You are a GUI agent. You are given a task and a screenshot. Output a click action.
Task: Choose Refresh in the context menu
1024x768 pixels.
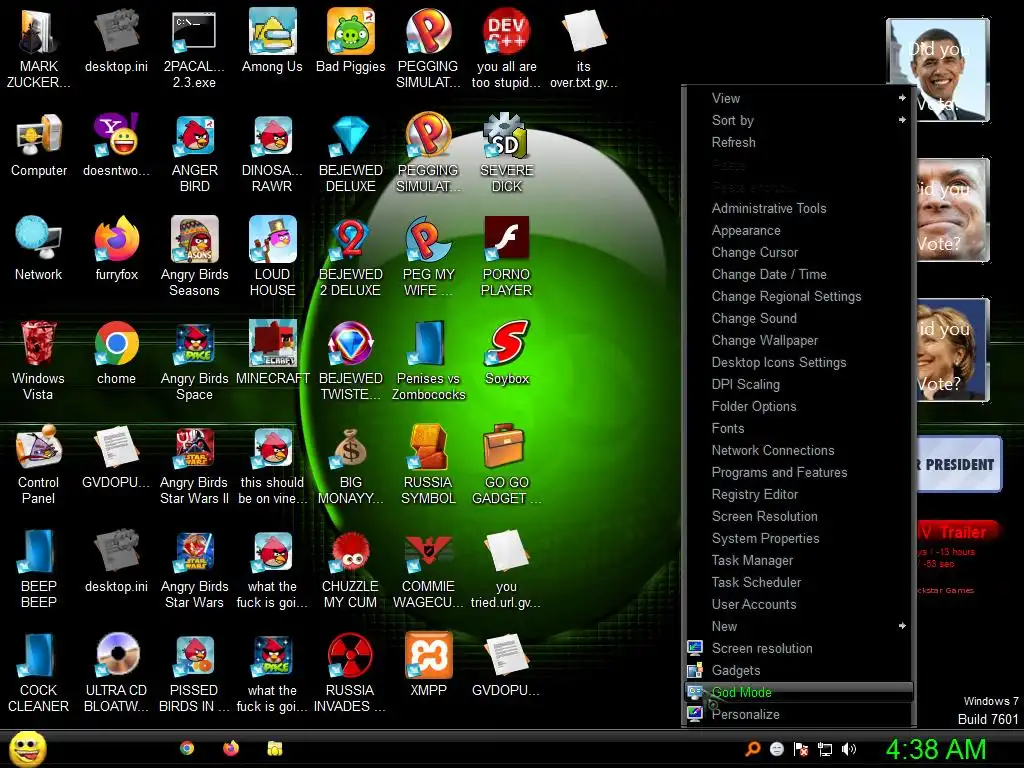tap(799, 142)
